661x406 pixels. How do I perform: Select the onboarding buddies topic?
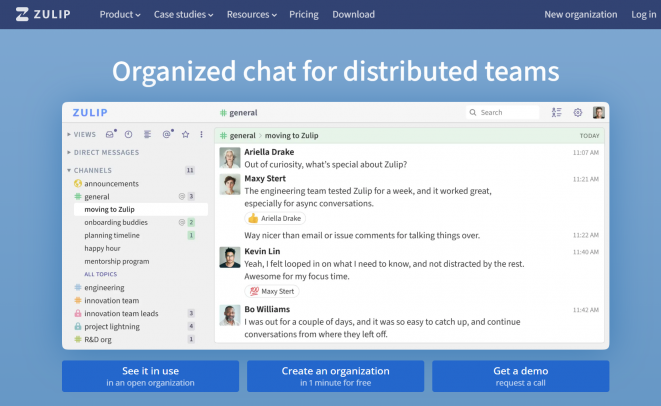(116, 222)
